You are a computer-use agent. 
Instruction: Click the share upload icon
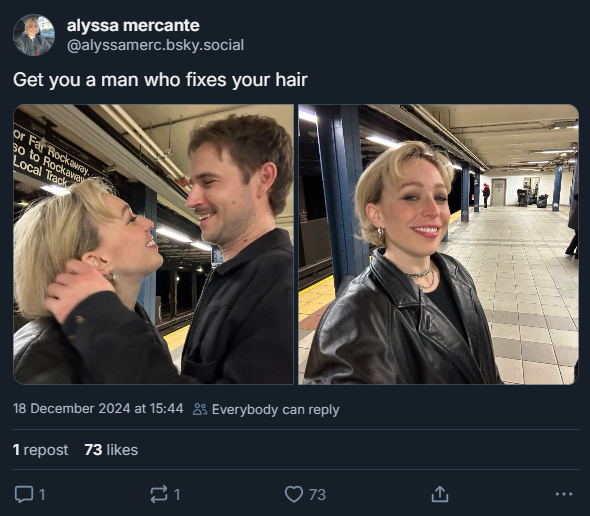click(440, 494)
